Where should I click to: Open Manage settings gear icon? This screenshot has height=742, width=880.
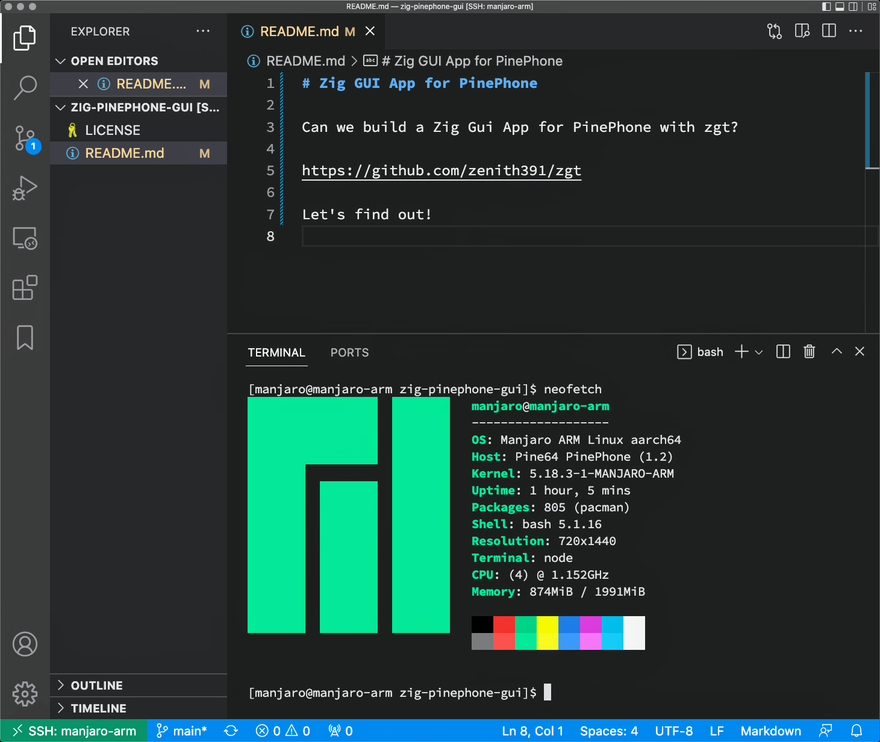click(25, 693)
